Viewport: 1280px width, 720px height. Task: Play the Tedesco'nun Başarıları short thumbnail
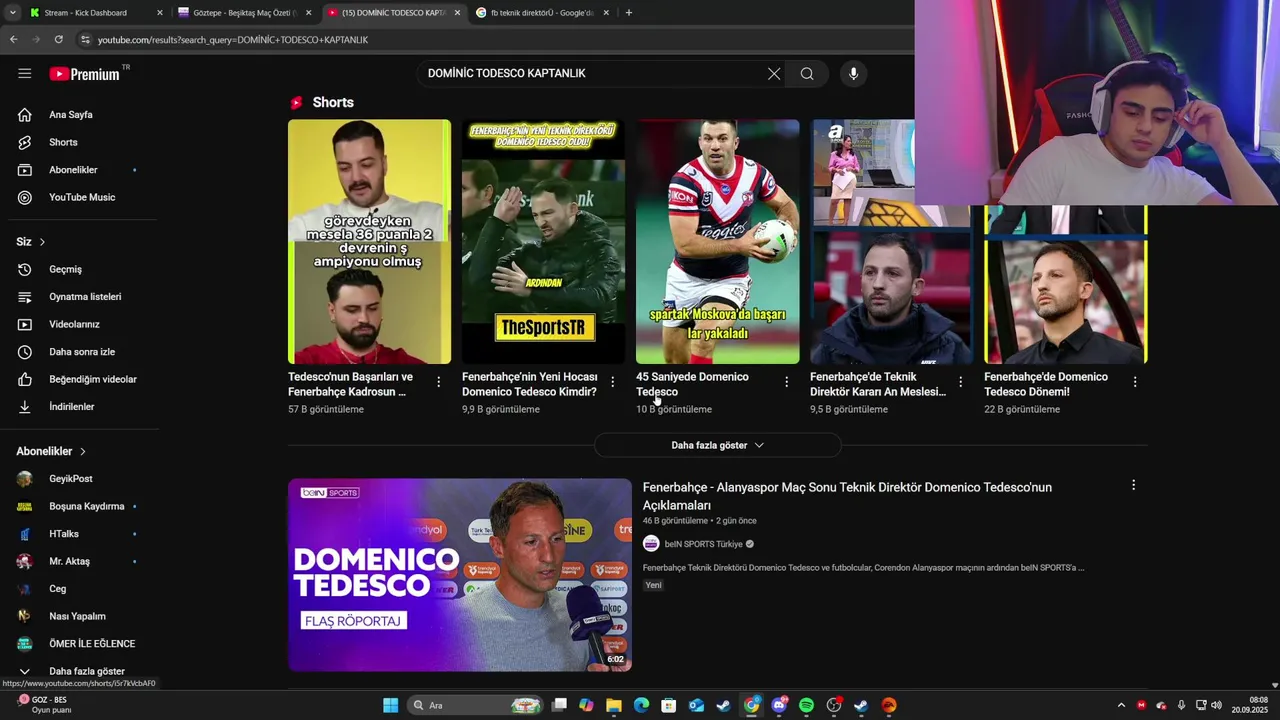[369, 242]
